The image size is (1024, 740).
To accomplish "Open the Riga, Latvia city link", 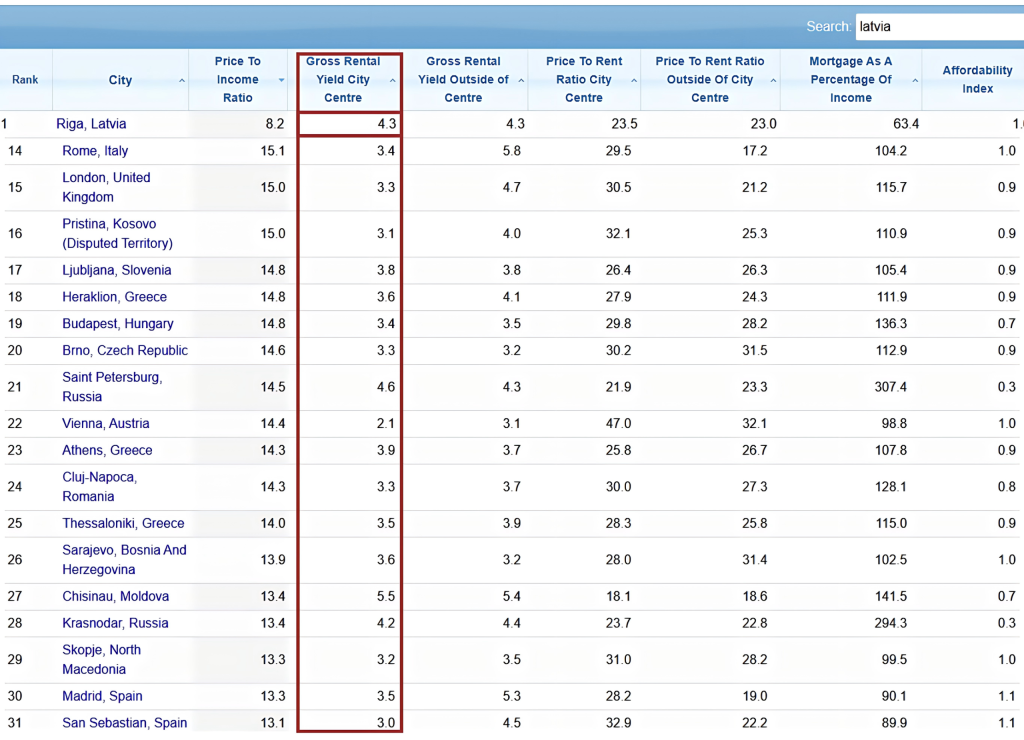I will tap(91, 124).
